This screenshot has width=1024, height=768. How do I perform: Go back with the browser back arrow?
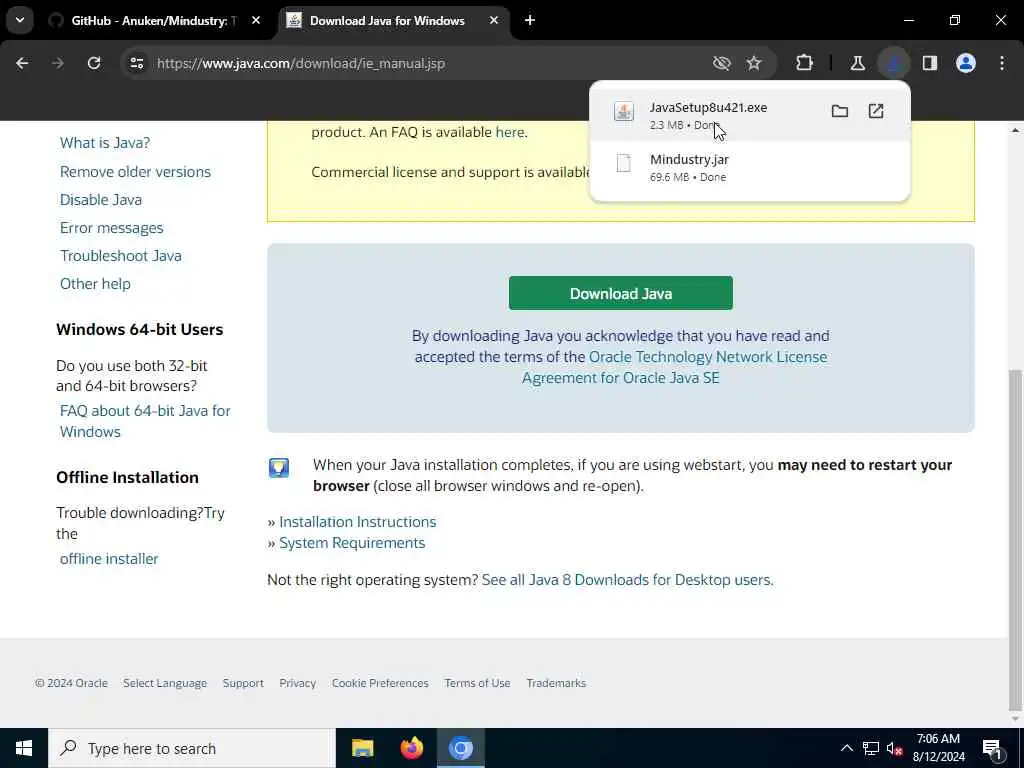[22, 63]
